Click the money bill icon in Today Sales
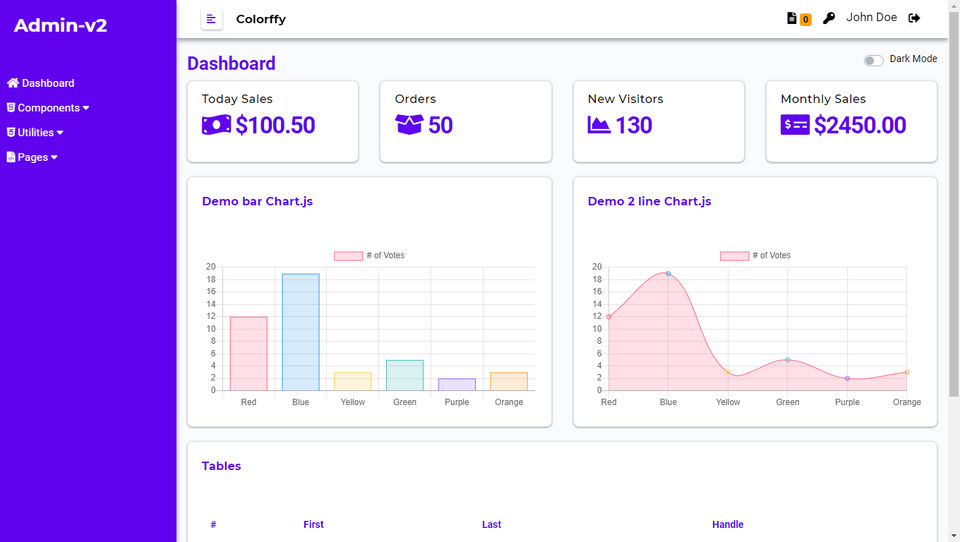 click(x=216, y=125)
